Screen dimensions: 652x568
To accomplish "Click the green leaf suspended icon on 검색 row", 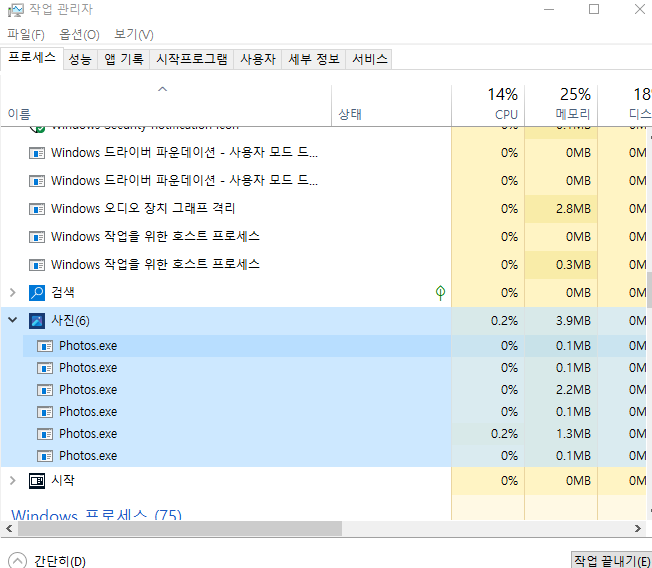I will (x=440, y=293).
